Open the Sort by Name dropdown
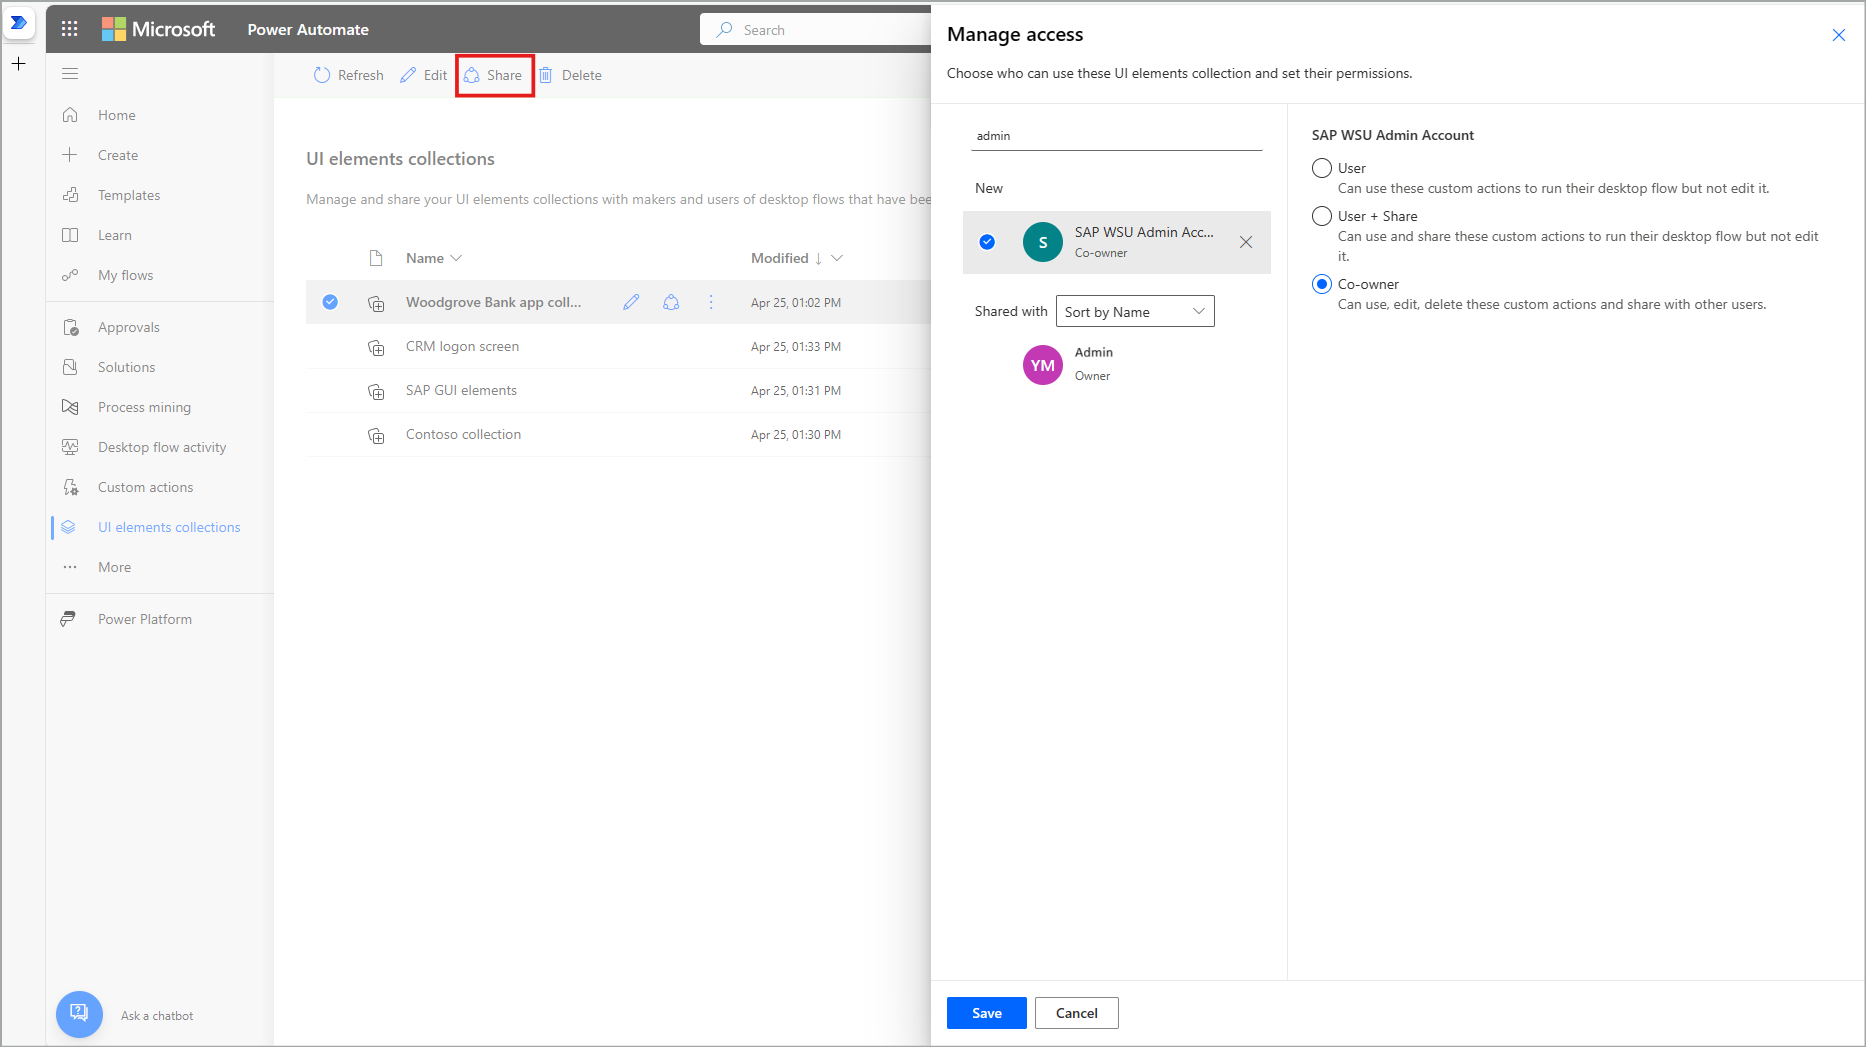 [1135, 311]
